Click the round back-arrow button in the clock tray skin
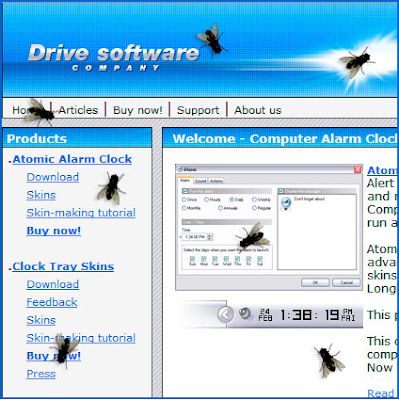 click(225, 314)
